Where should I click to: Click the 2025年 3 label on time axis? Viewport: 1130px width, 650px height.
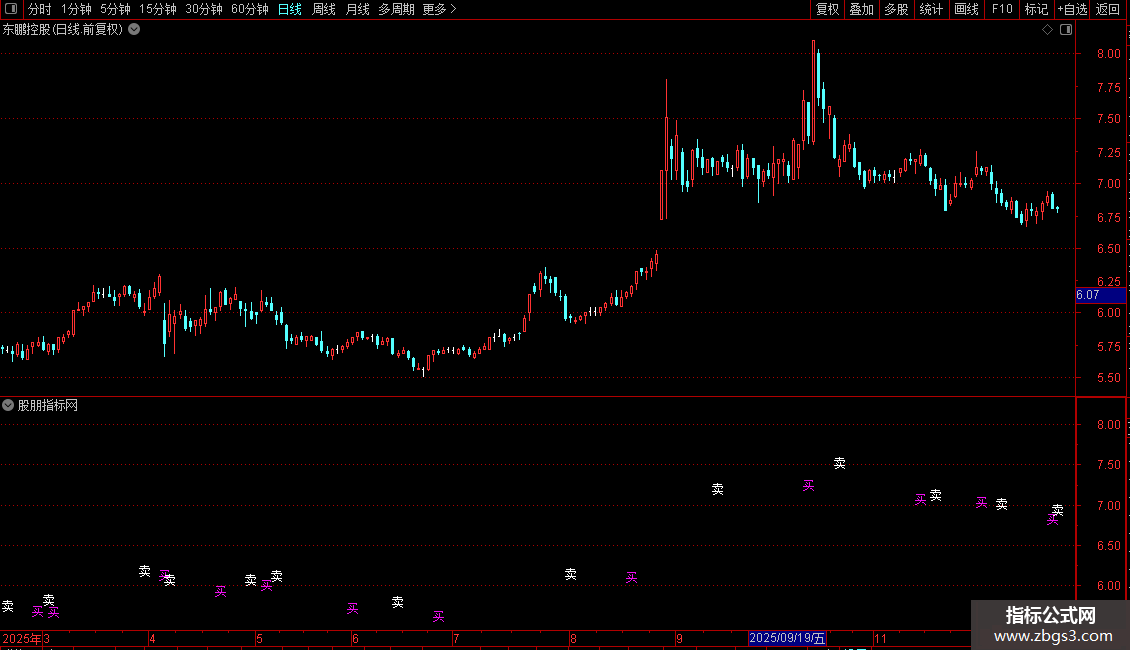[x=26, y=638]
